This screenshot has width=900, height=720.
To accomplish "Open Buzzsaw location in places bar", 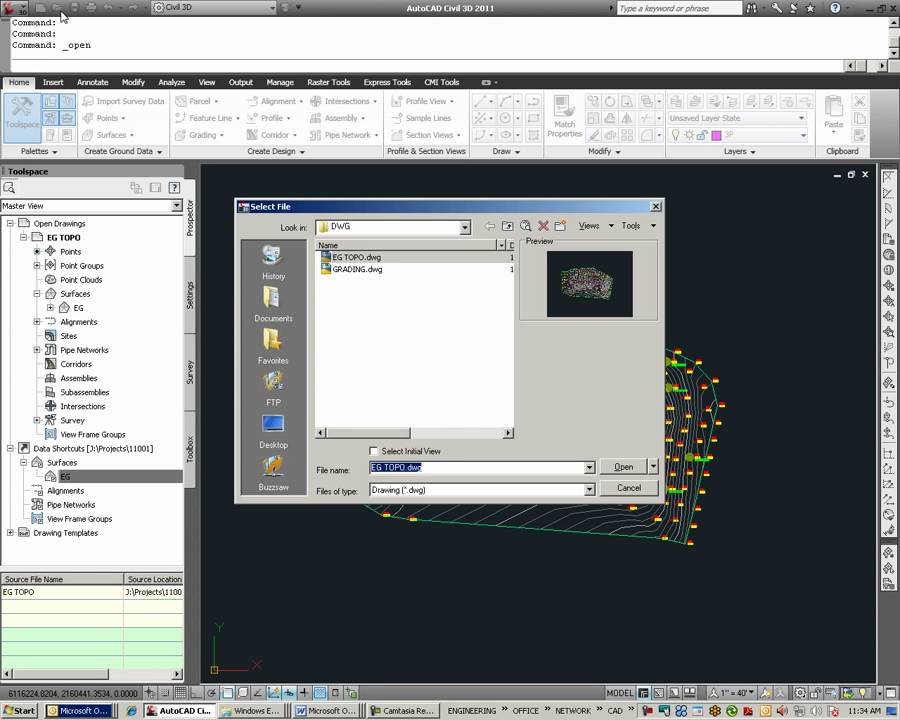I will point(273,473).
